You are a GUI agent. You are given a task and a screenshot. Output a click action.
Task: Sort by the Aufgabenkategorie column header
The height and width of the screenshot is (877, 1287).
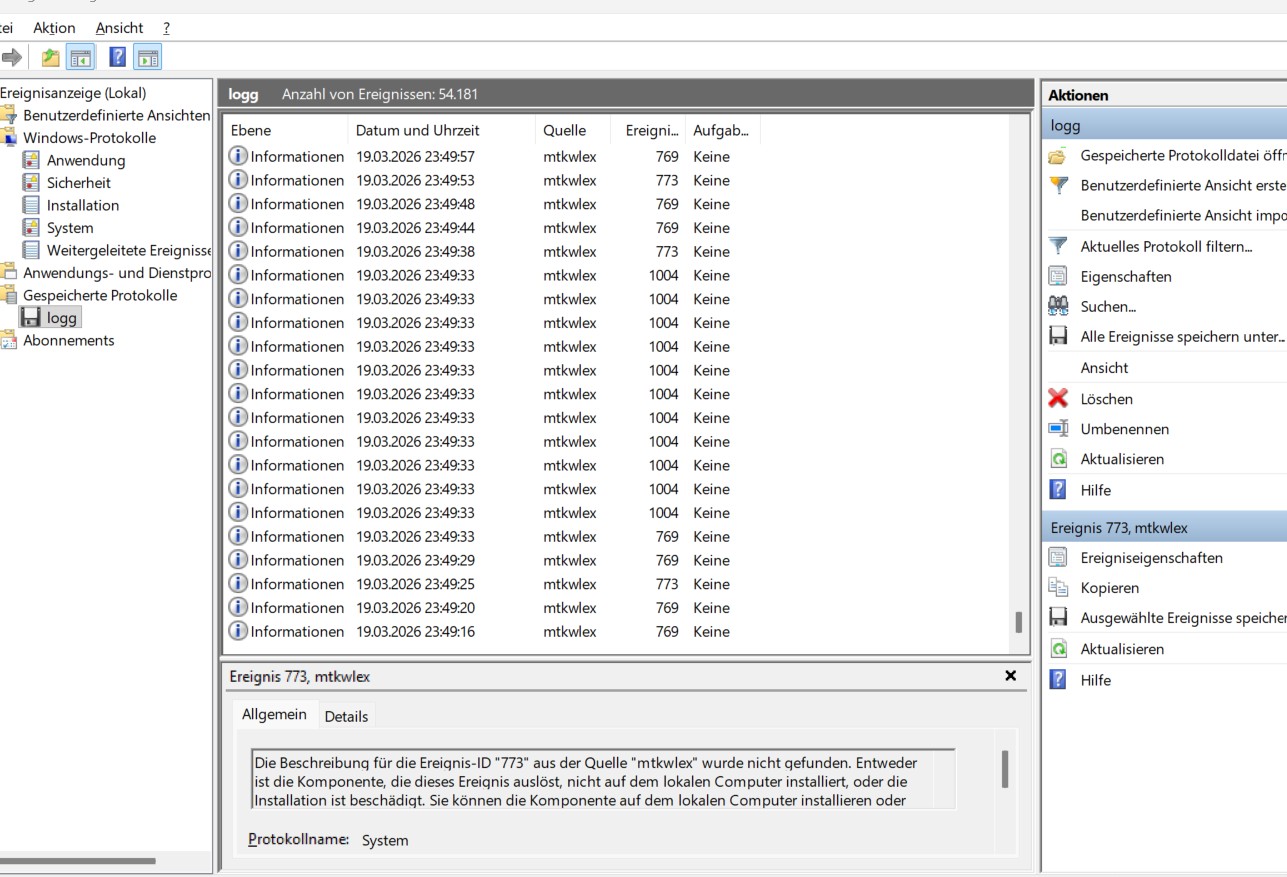(723, 130)
